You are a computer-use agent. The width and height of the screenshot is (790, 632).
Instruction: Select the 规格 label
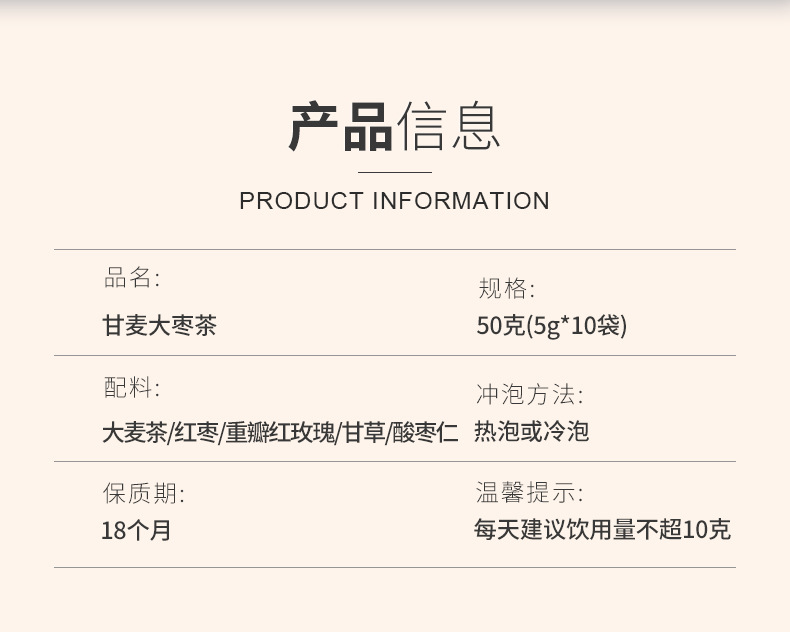click(506, 290)
